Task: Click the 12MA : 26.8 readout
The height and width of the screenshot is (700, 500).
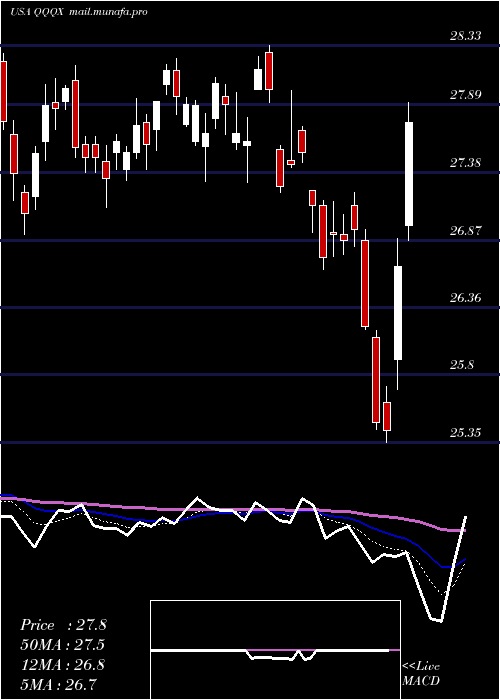Action: (62, 665)
